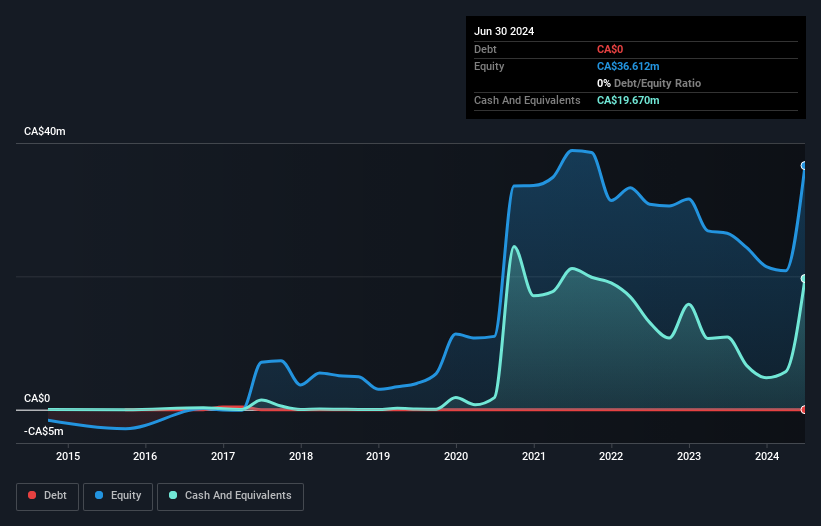Click the -CA$5m y-axis label
Screen dimensions: 821x526
[x=43, y=431]
